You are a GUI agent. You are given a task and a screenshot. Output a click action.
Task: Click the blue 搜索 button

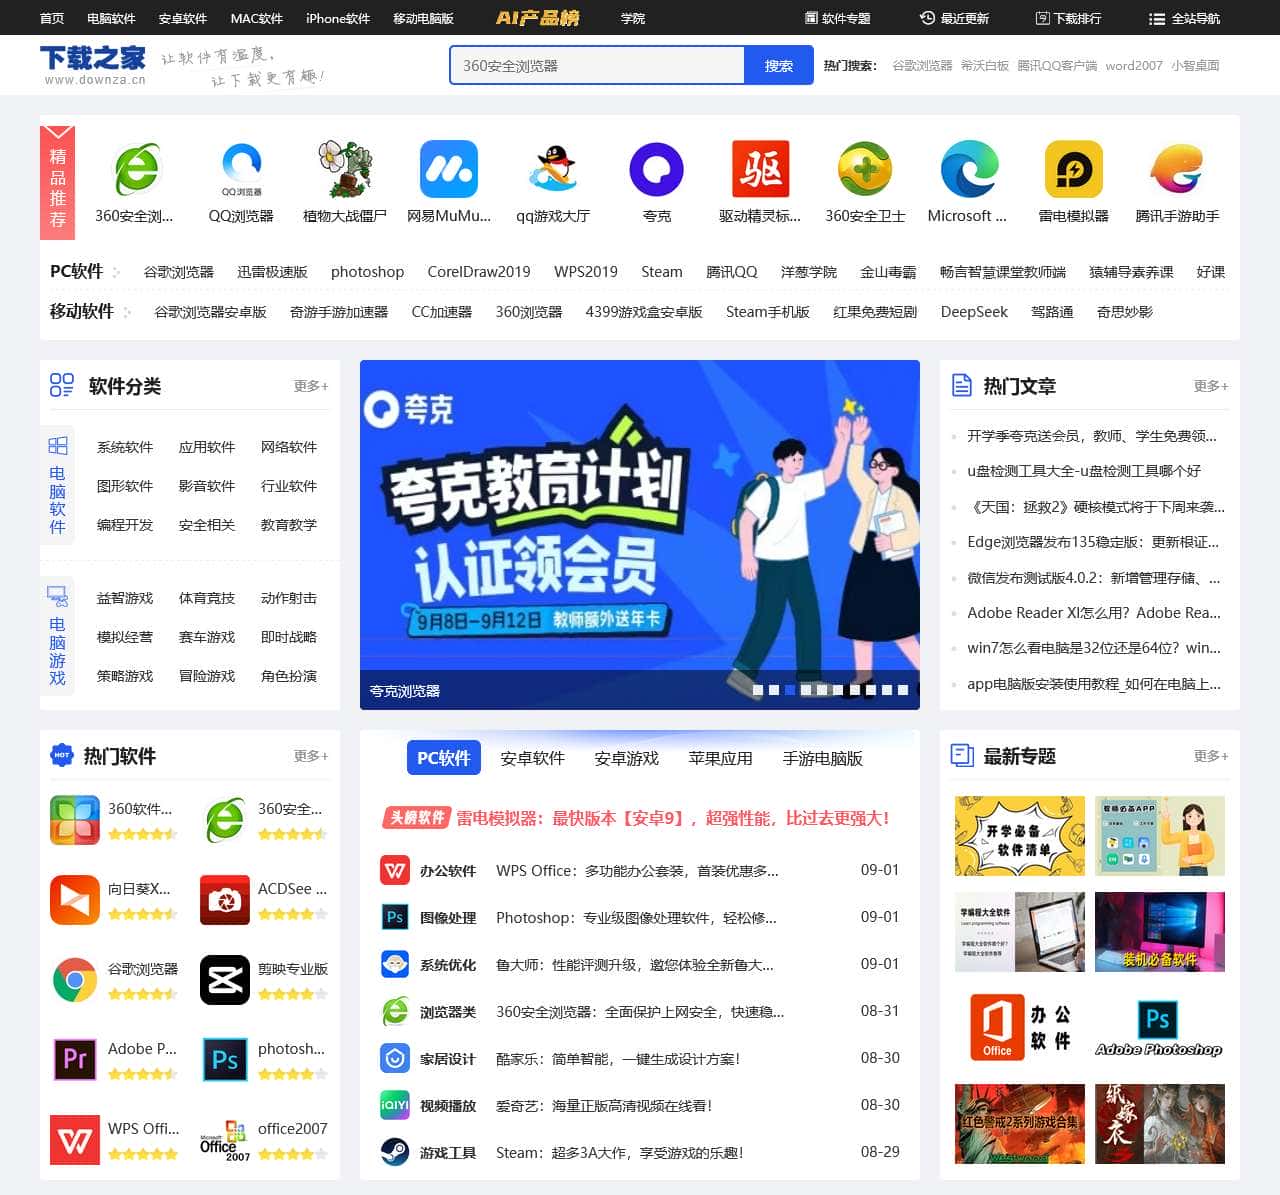778,66
